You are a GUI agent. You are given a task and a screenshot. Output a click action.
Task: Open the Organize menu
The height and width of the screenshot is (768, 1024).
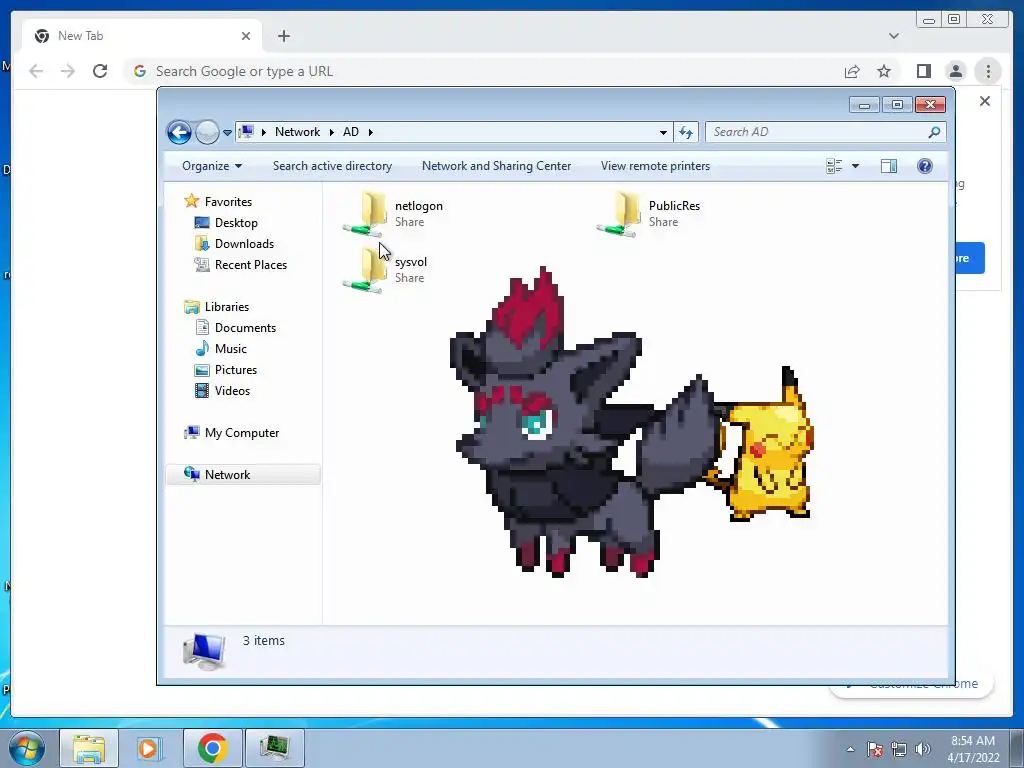tap(212, 166)
